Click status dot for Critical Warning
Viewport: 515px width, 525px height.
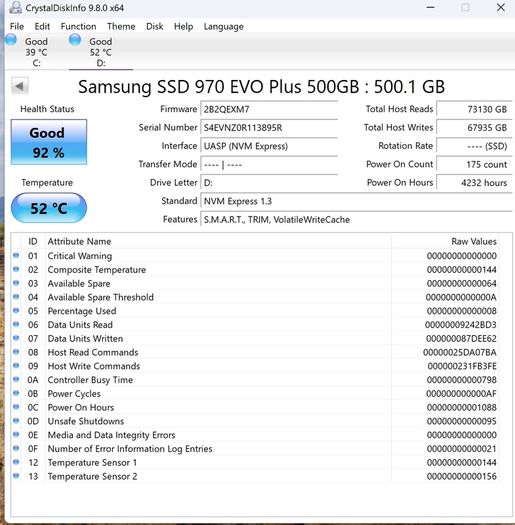(16, 255)
